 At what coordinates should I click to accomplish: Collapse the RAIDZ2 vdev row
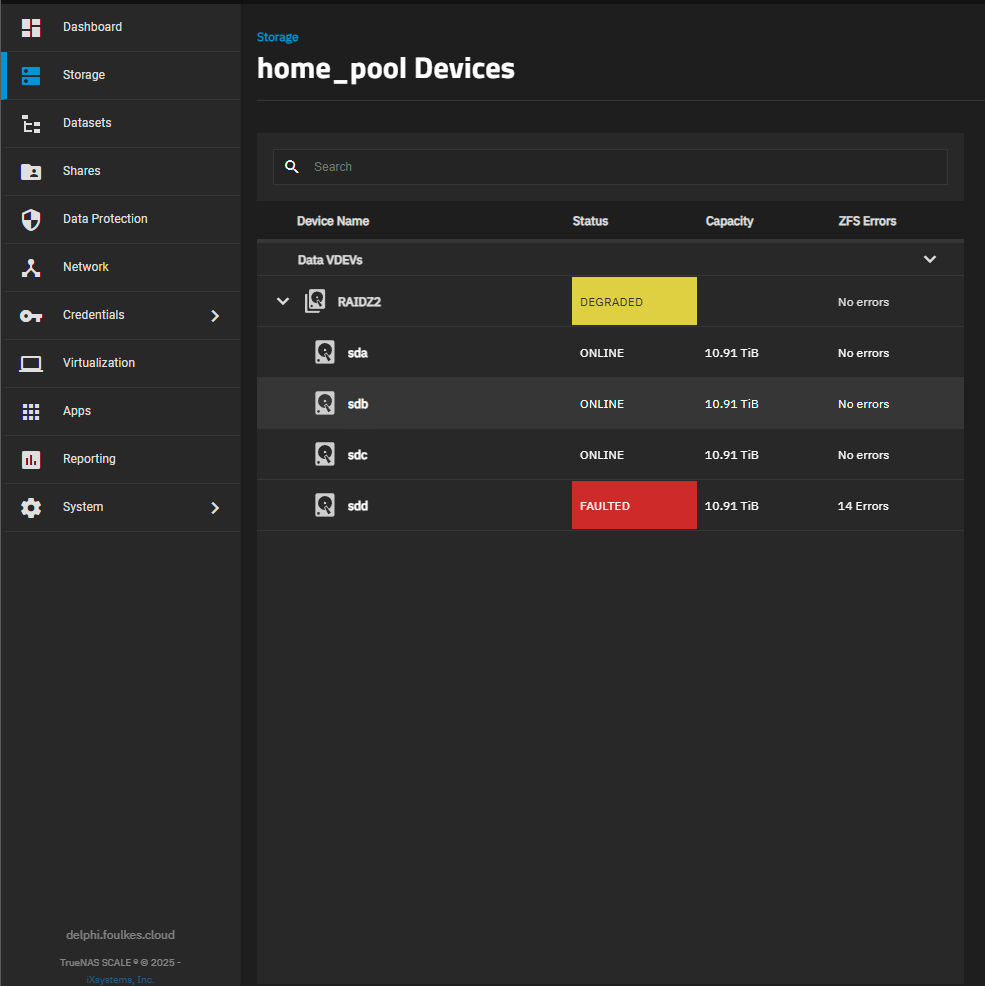click(283, 302)
